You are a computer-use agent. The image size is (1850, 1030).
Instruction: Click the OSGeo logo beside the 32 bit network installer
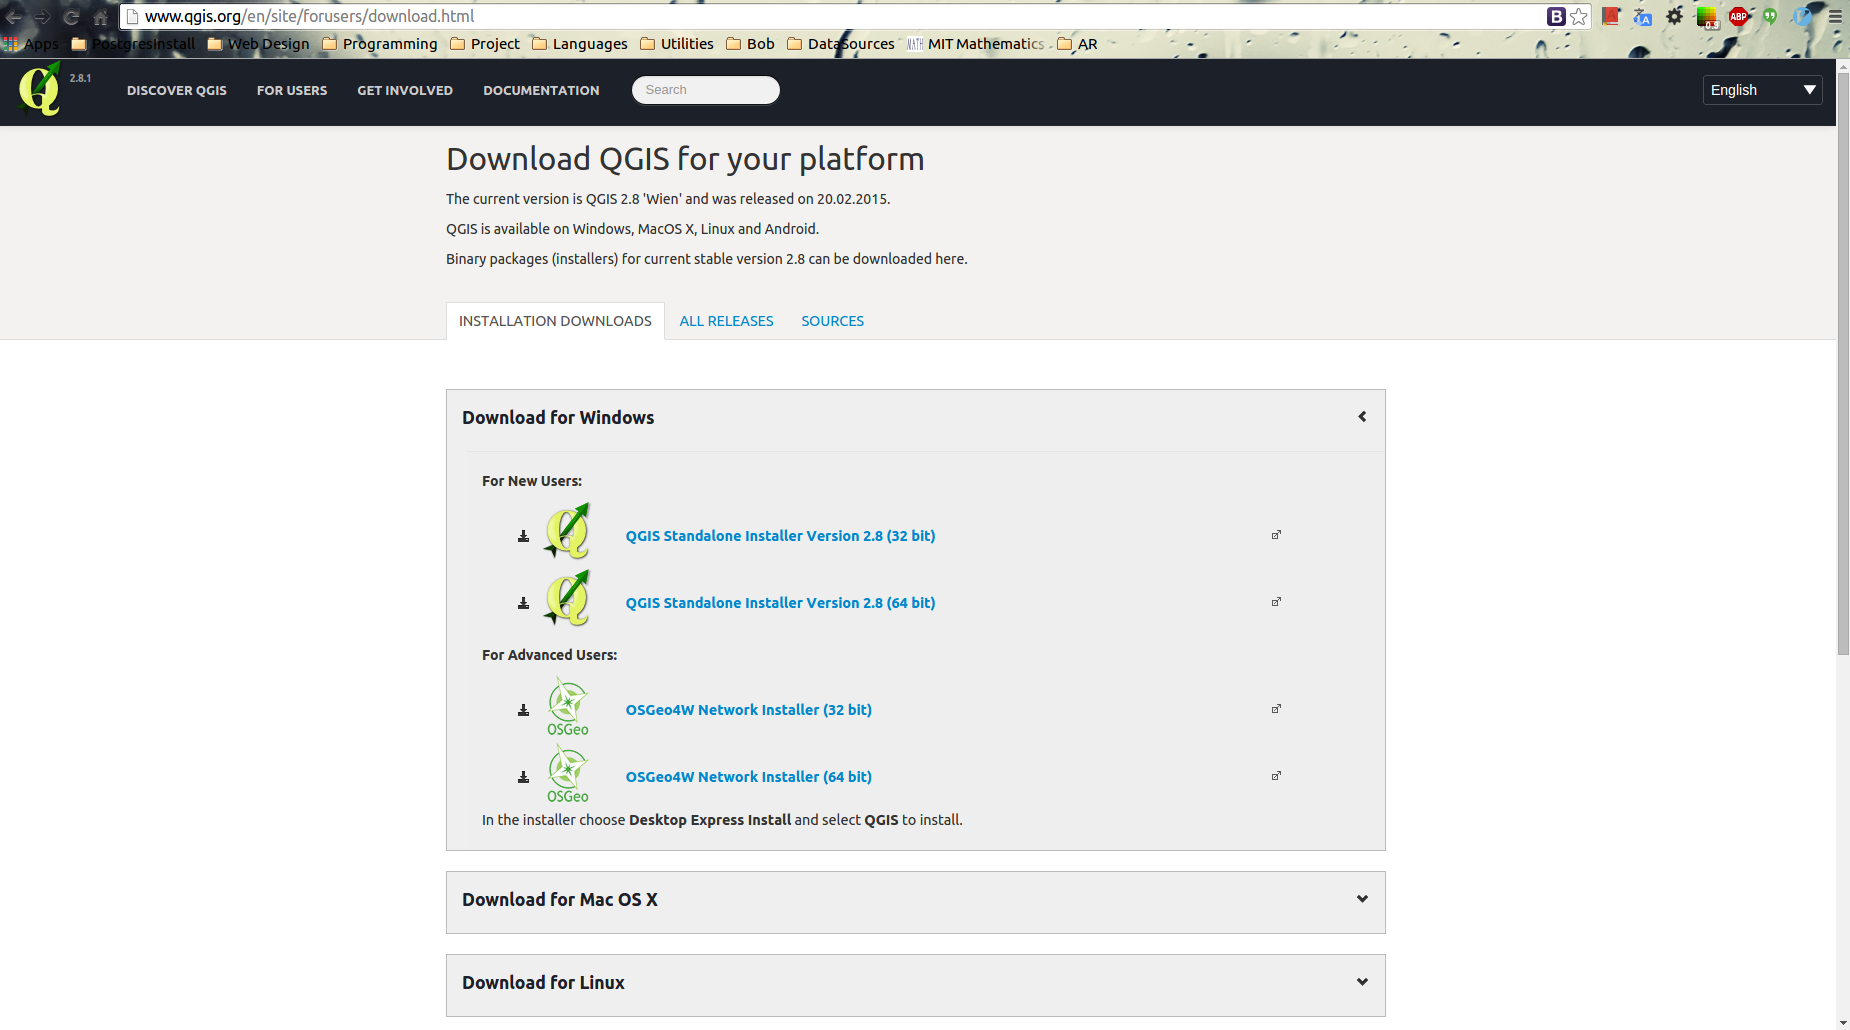568,707
